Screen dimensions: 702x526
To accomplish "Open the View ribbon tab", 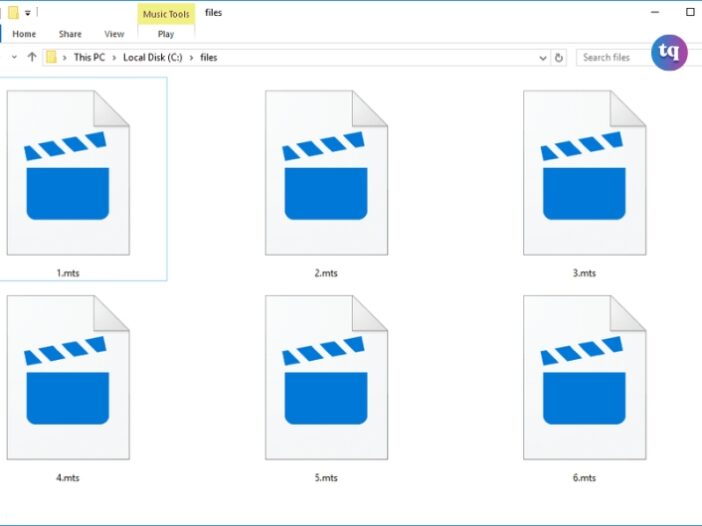I will [x=114, y=34].
